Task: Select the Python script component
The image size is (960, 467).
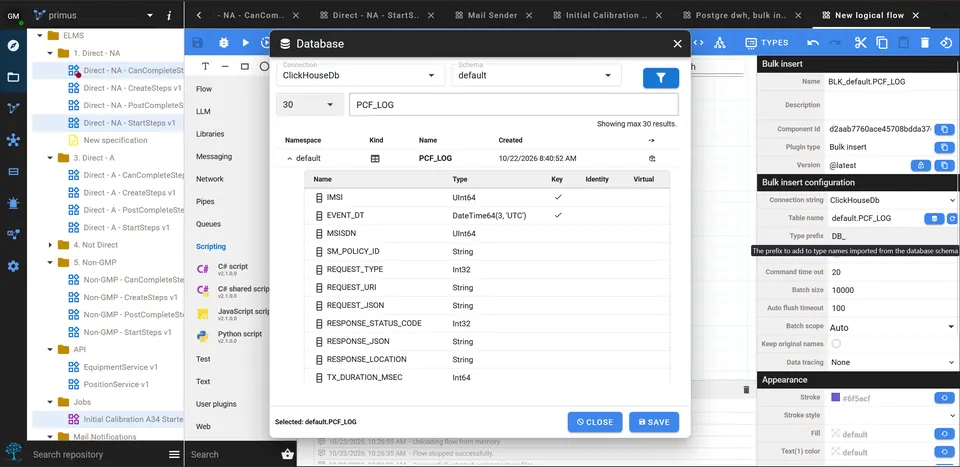Action: click(x=233, y=336)
